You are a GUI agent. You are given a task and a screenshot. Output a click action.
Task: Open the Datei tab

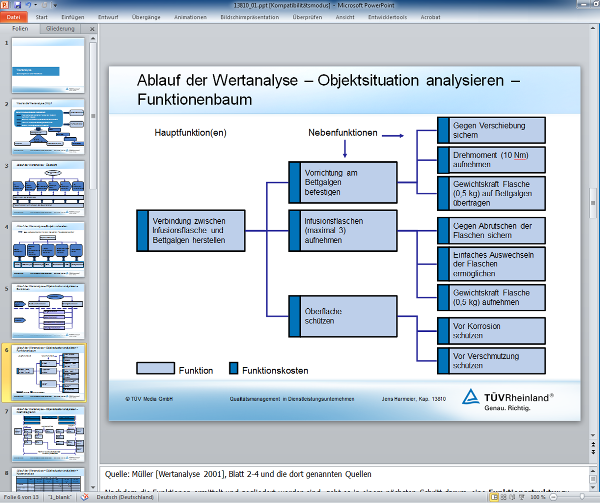pos(15,17)
